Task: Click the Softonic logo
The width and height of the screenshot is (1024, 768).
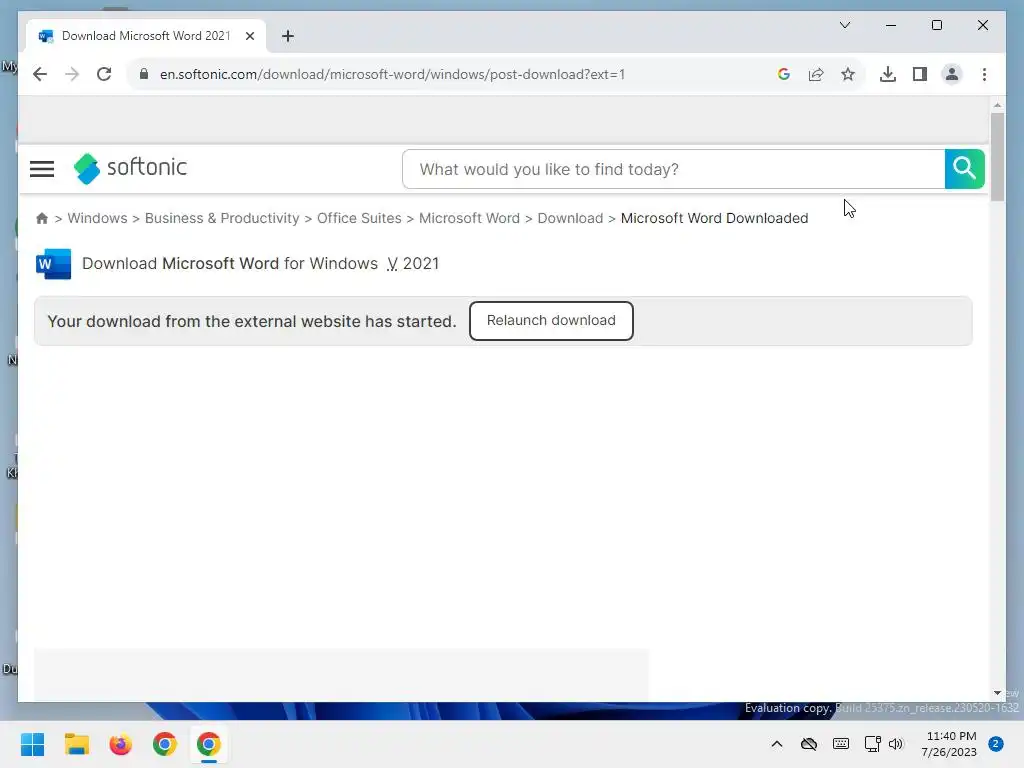Action: pos(130,168)
